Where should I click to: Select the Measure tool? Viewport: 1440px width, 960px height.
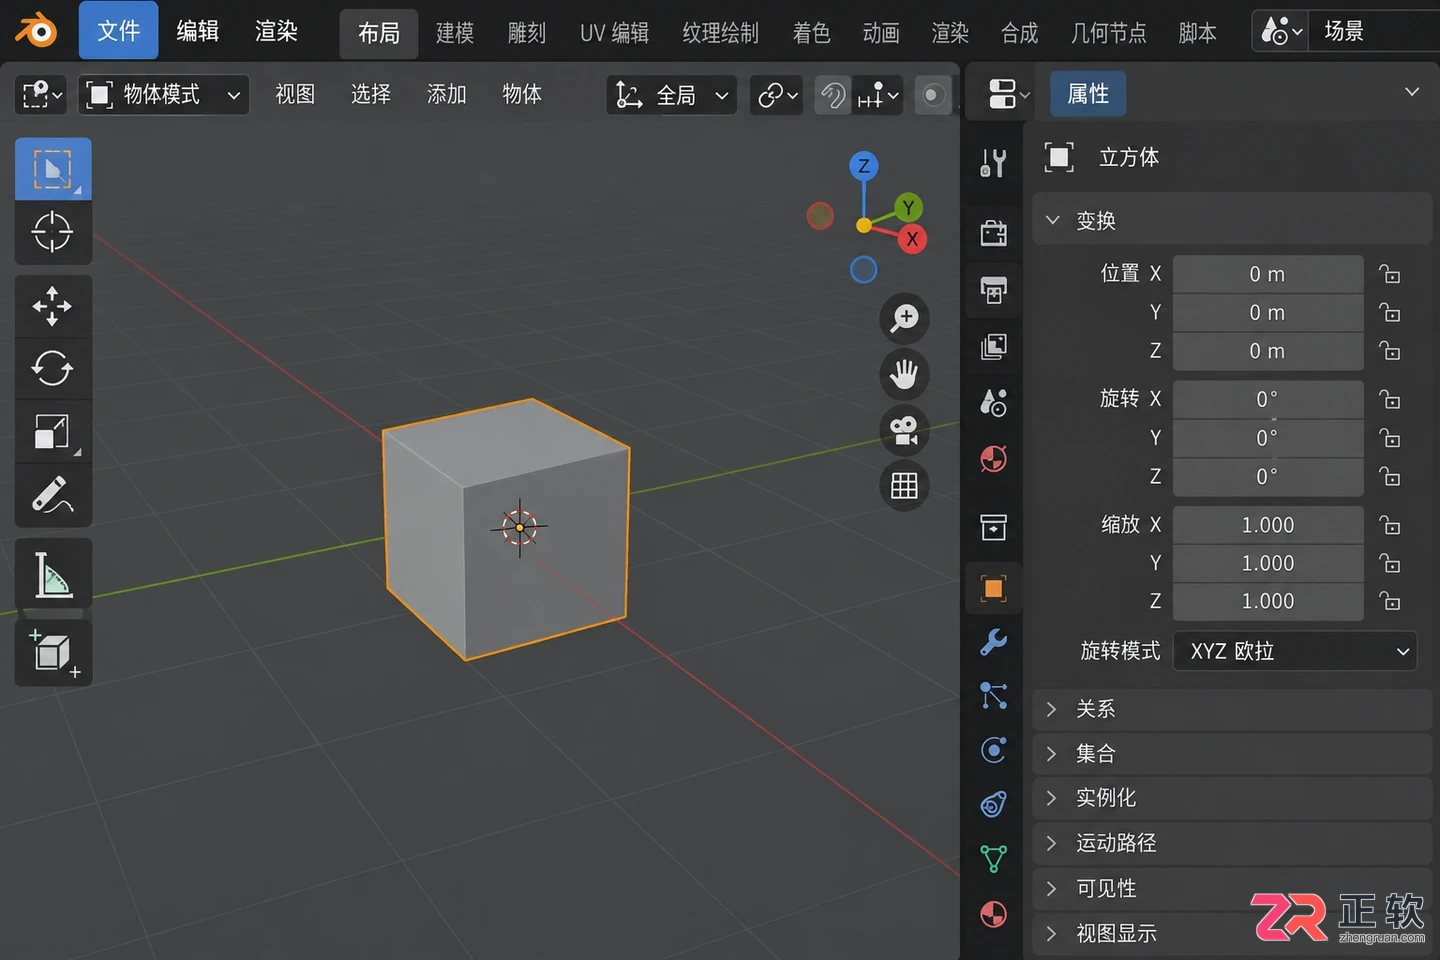pos(53,574)
